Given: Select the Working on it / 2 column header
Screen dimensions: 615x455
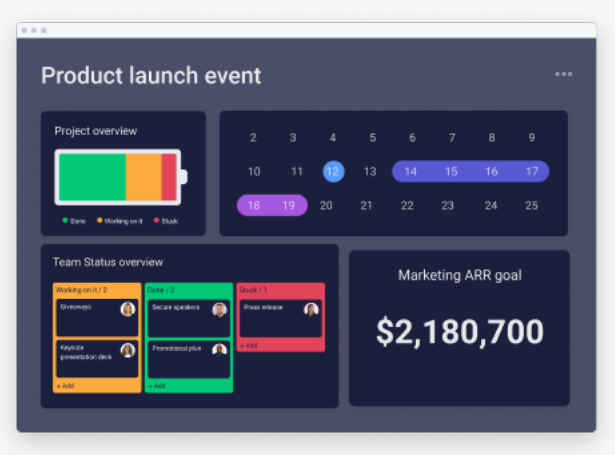Looking at the screenshot, I should [81, 290].
